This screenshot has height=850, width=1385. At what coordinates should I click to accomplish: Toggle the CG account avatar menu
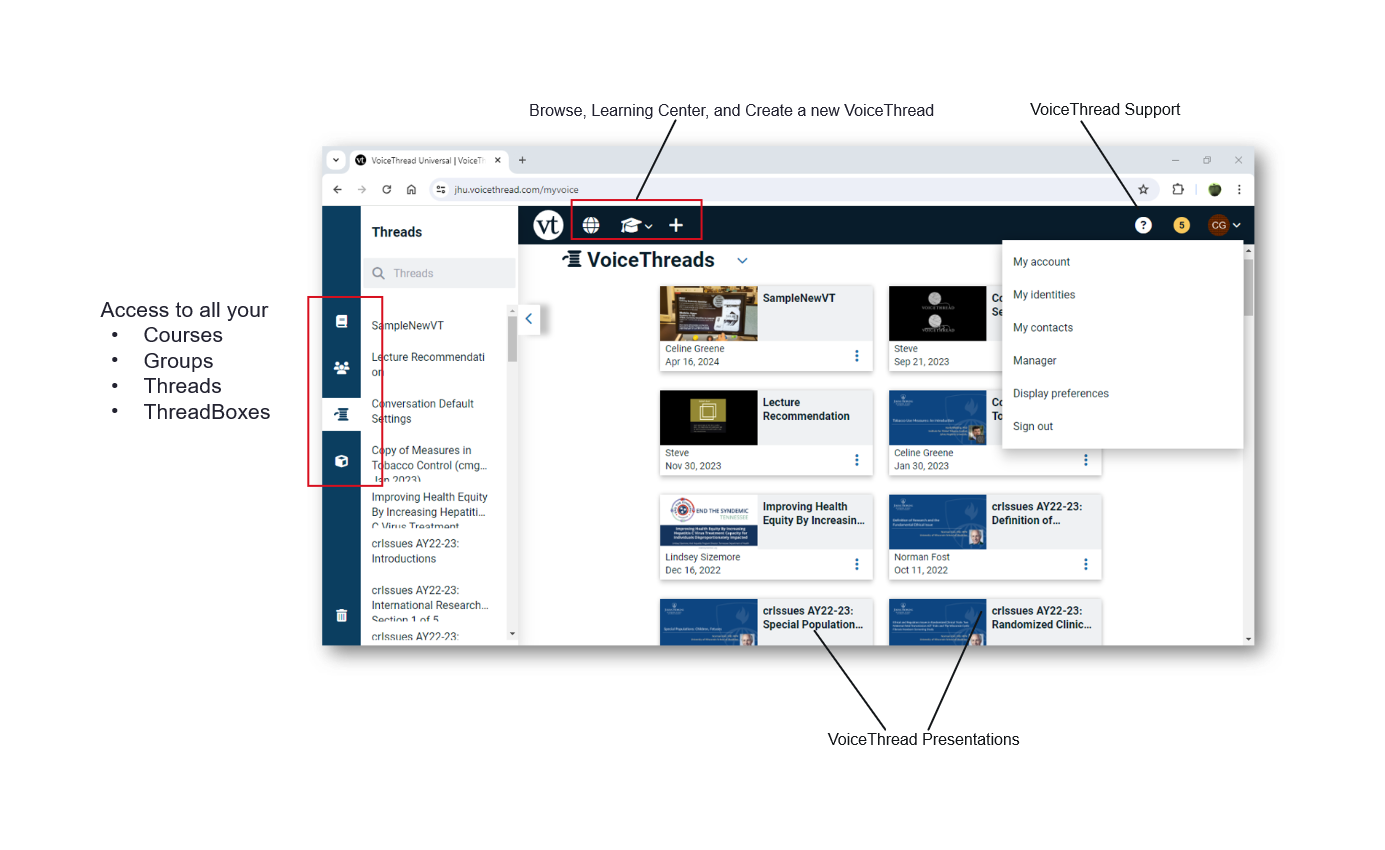point(1224,225)
